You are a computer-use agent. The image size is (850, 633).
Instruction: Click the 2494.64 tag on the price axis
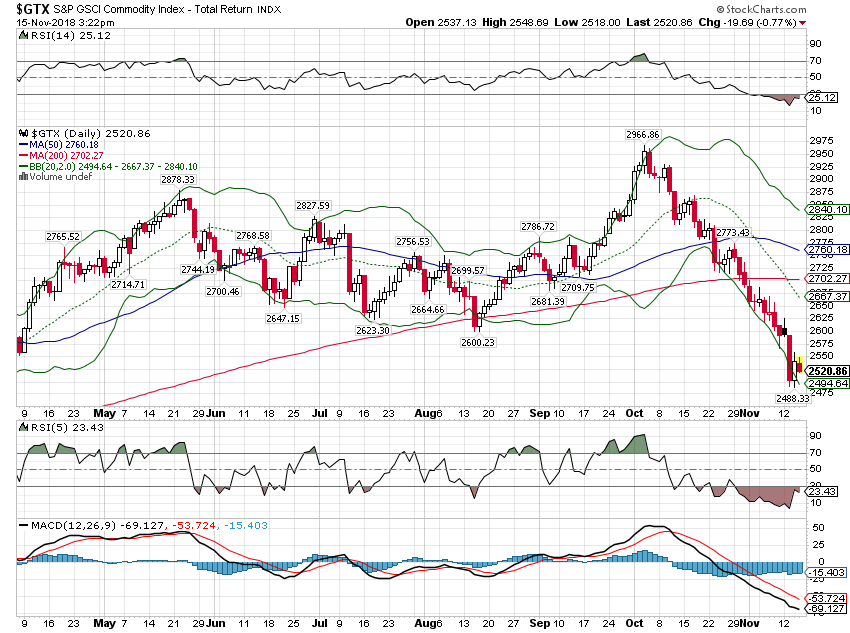[x=828, y=384]
